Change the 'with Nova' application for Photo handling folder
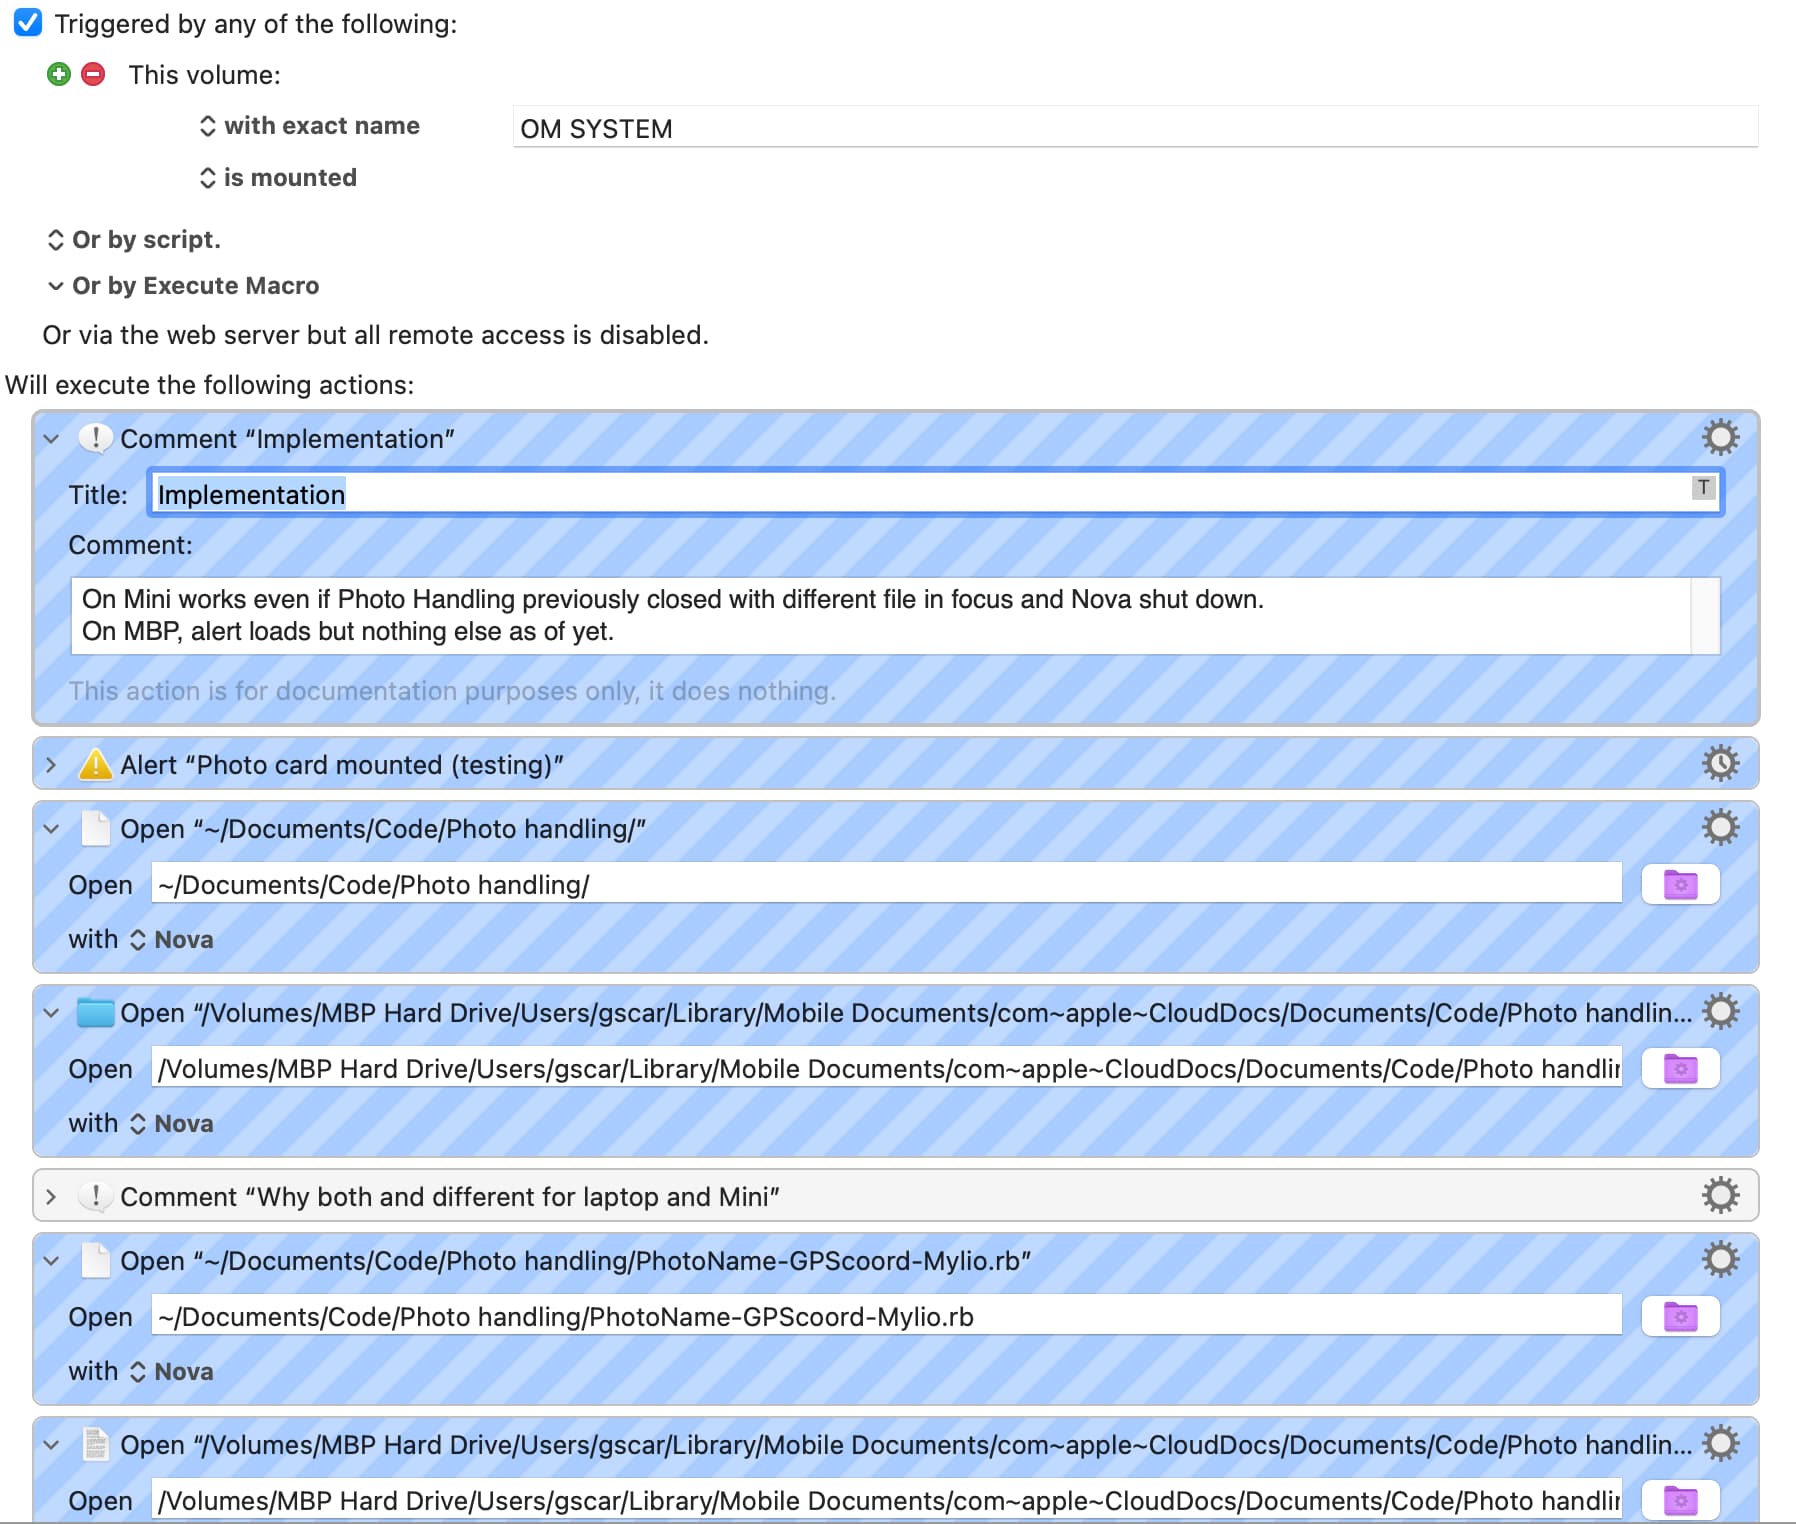1796x1524 pixels. tap(172, 940)
